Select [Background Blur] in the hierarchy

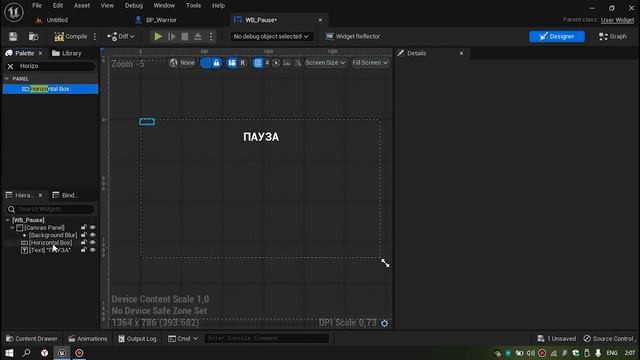coord(53,235)
